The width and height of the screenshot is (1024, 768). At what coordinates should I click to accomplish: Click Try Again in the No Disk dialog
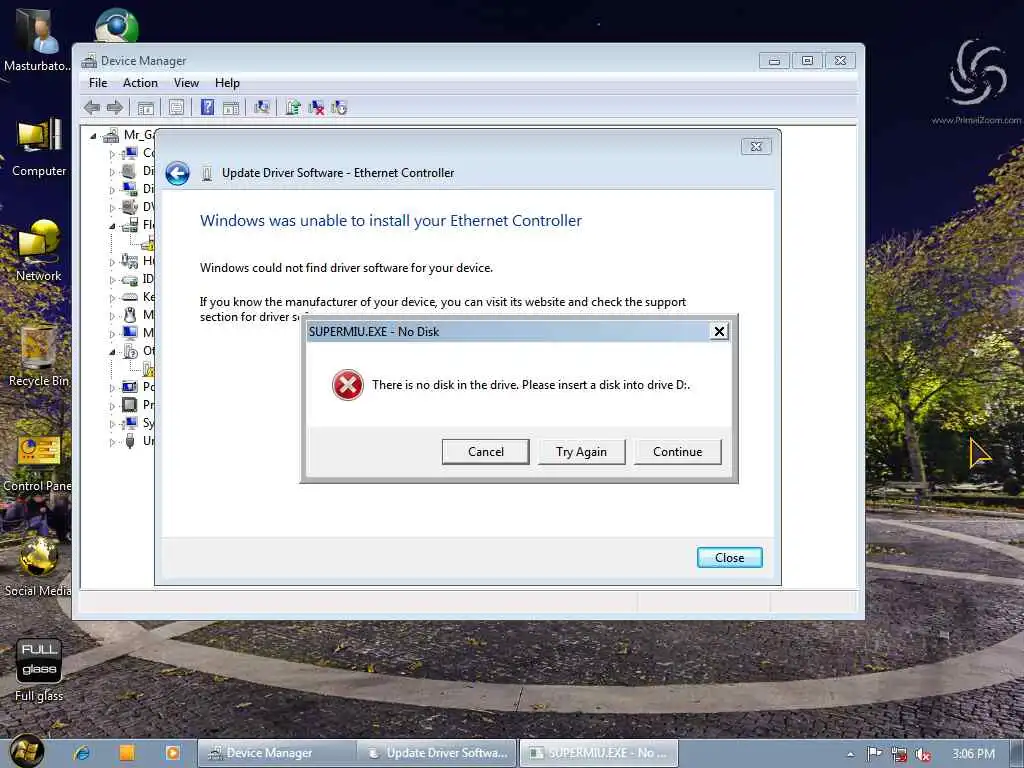[581, 451]
